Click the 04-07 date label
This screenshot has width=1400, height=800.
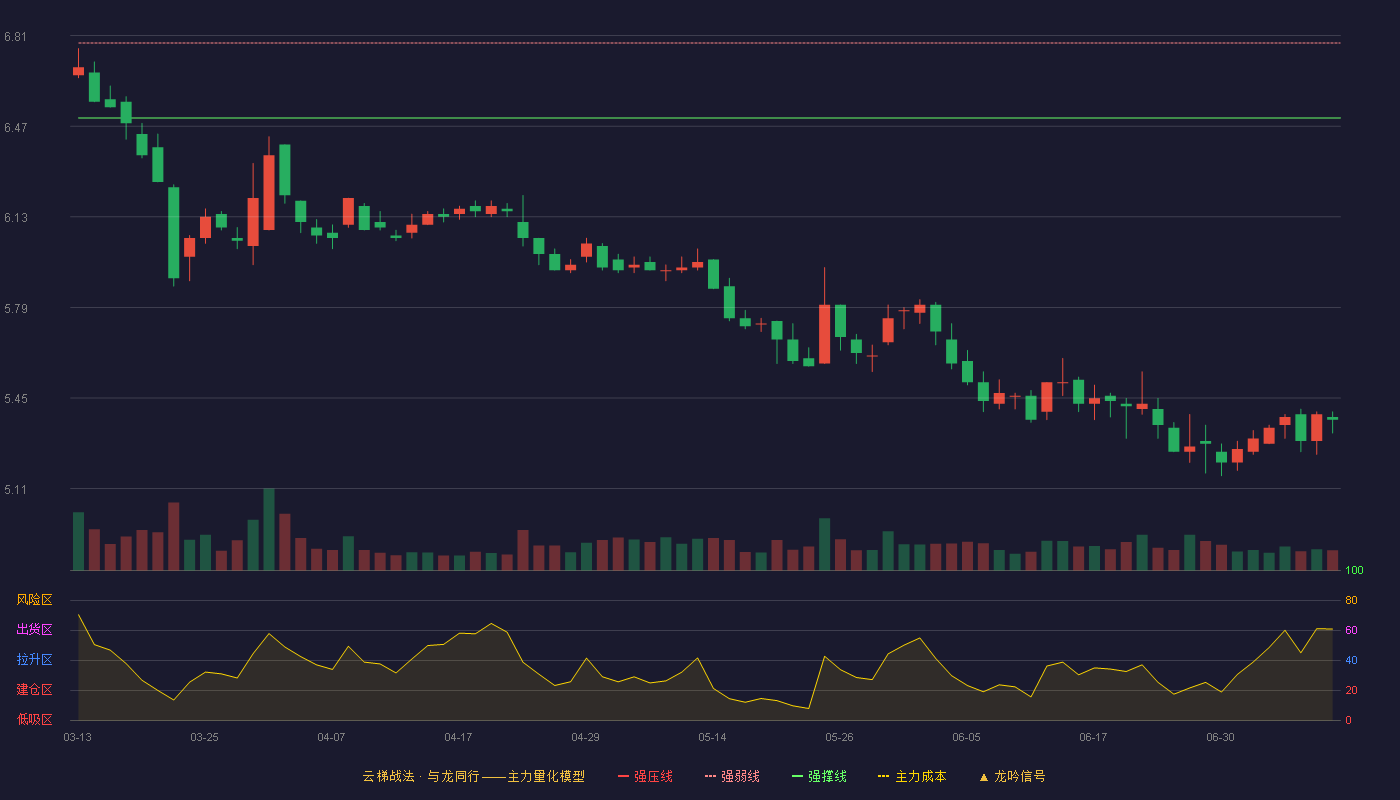point(331,737)
